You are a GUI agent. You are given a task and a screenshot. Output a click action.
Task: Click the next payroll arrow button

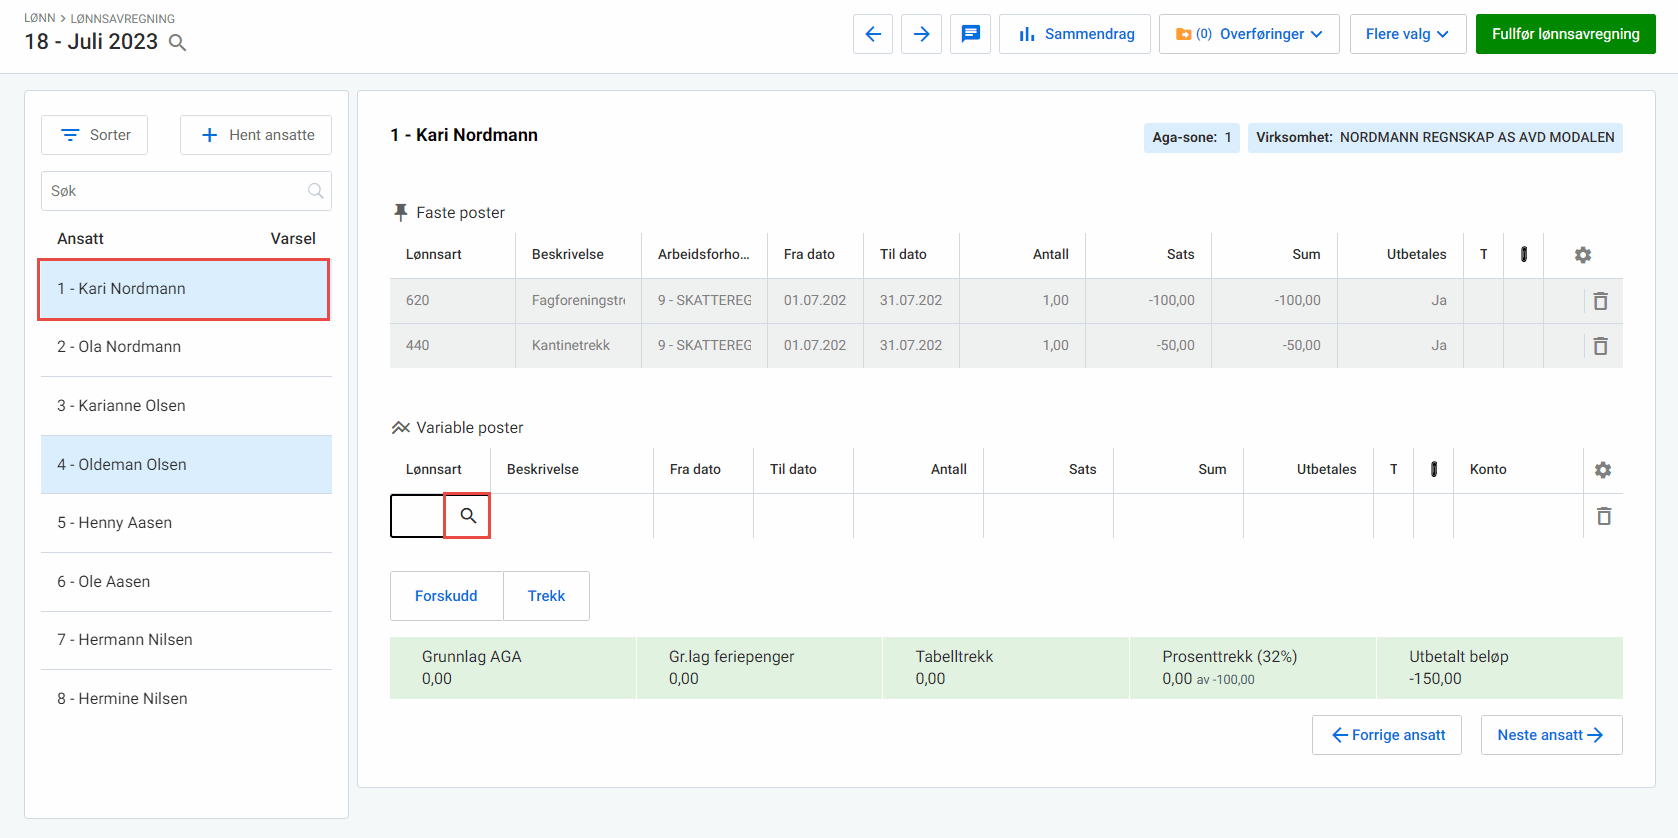click(x=921, y=34)
